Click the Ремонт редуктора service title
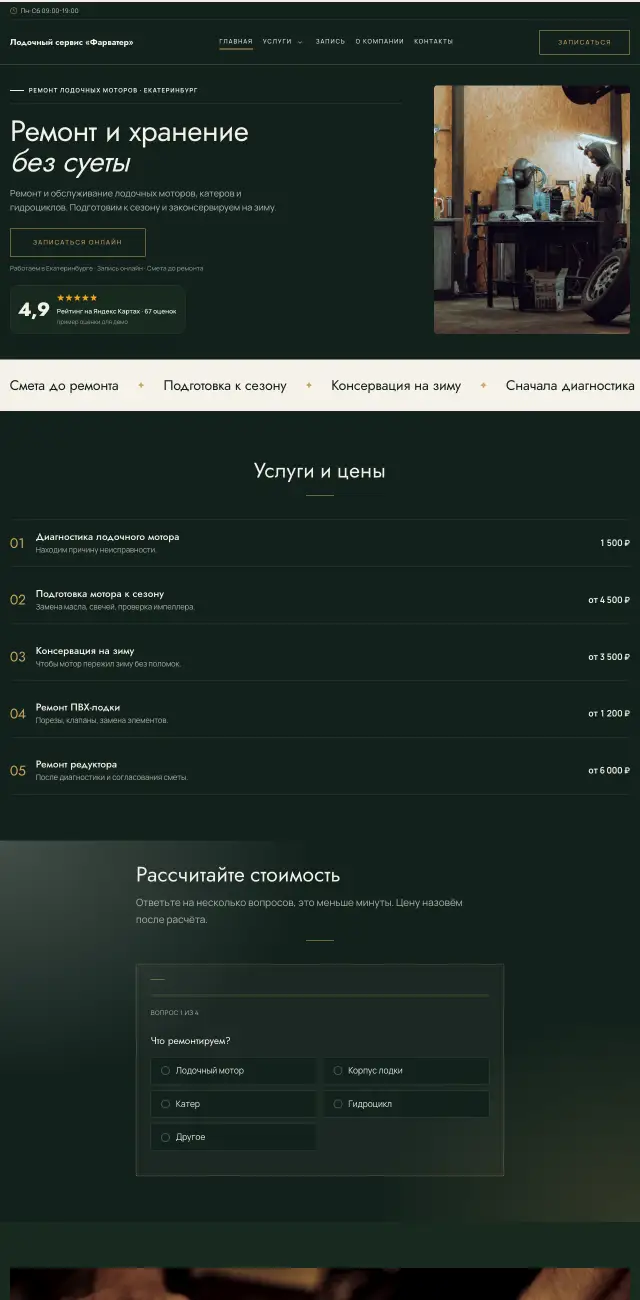The image size is (640, 1300). coord(76,764)
